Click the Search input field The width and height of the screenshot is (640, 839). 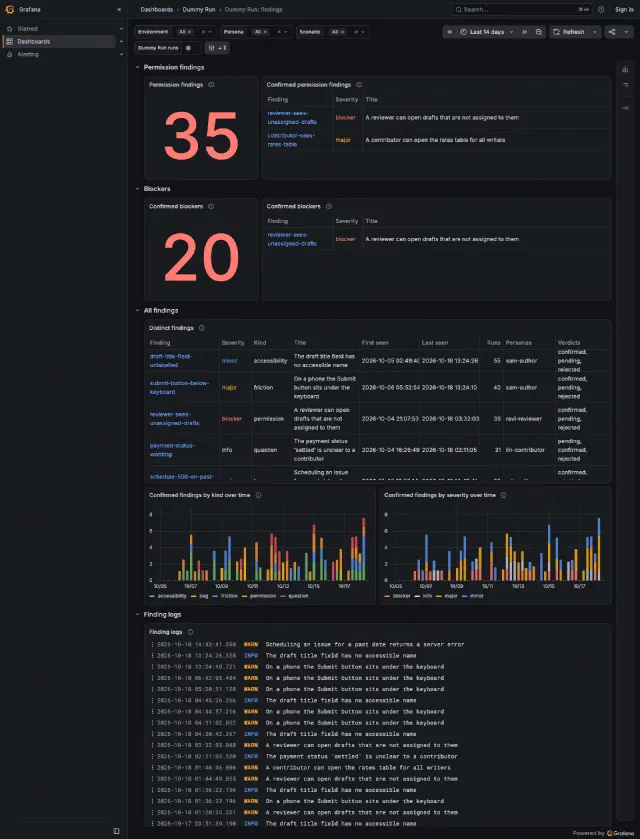(522, 10)
